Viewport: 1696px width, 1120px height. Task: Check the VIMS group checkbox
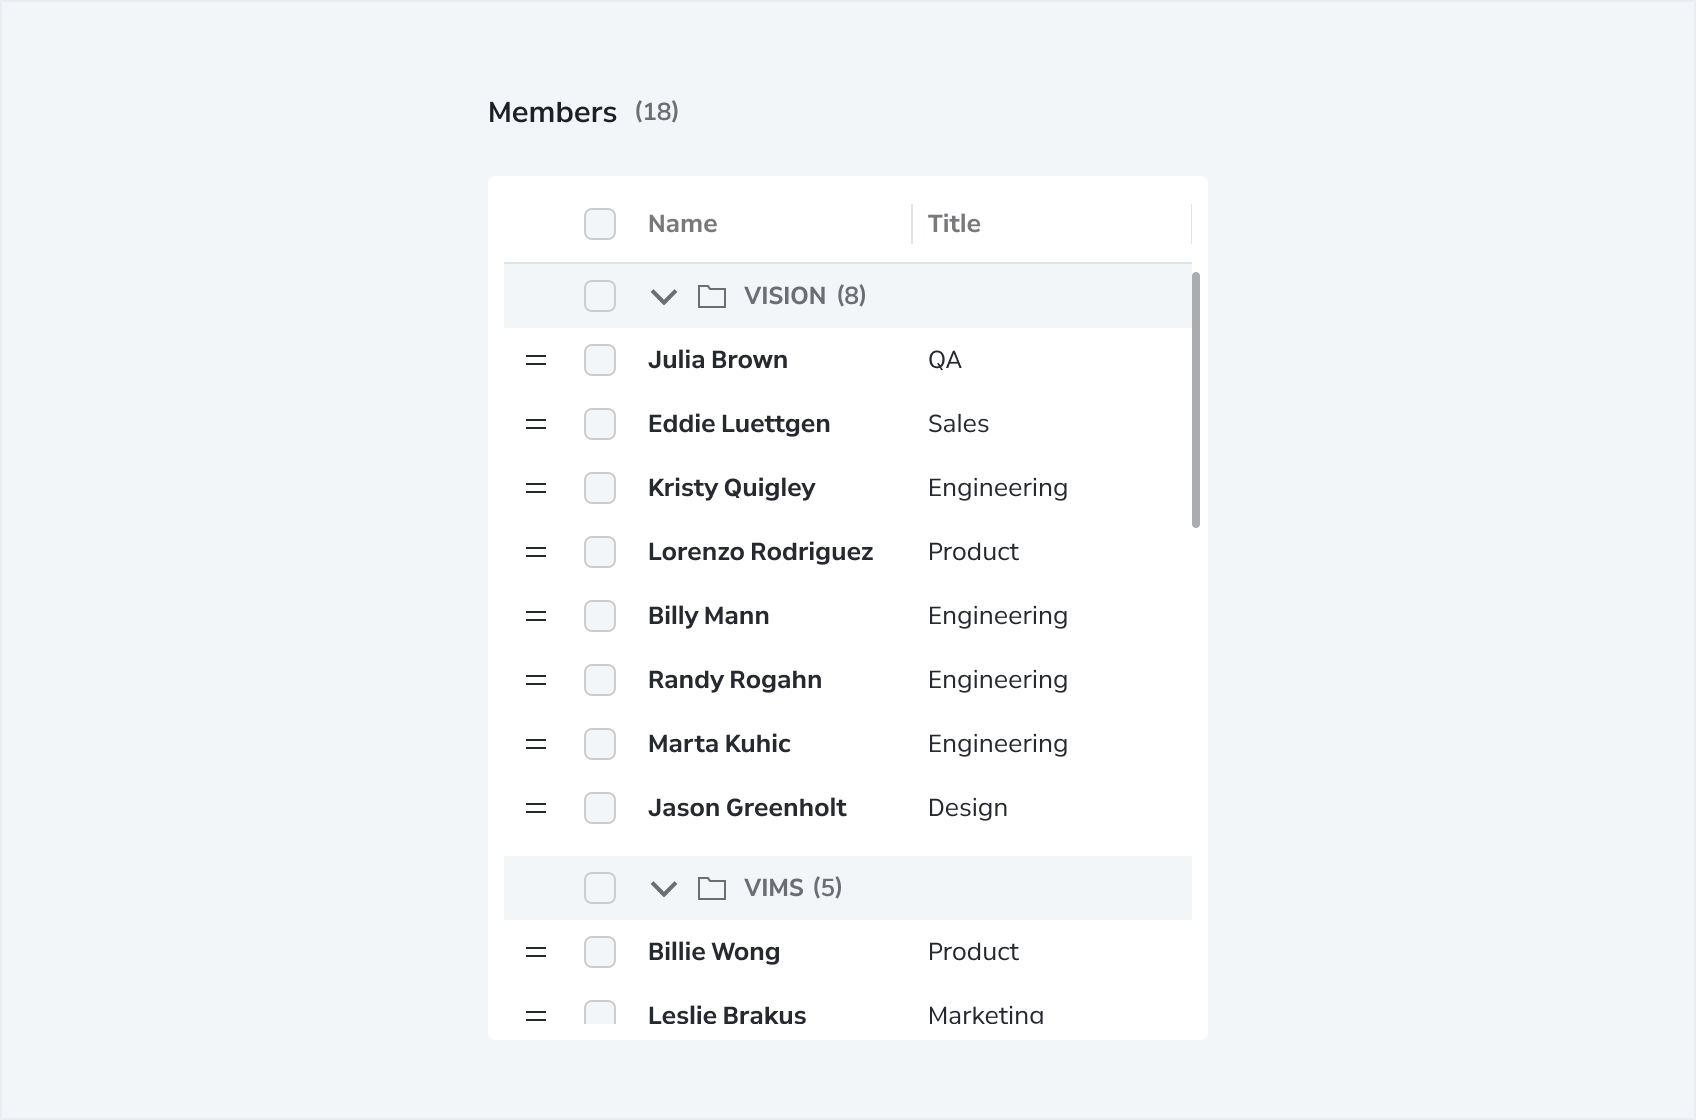[600, 888]
